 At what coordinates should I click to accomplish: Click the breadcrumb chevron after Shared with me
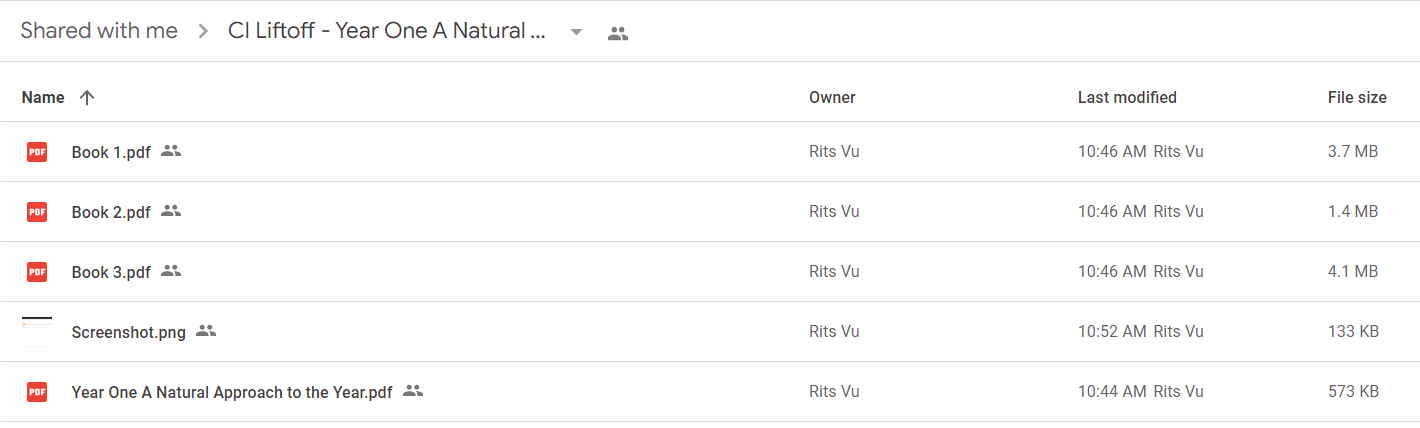coord(203,31)
